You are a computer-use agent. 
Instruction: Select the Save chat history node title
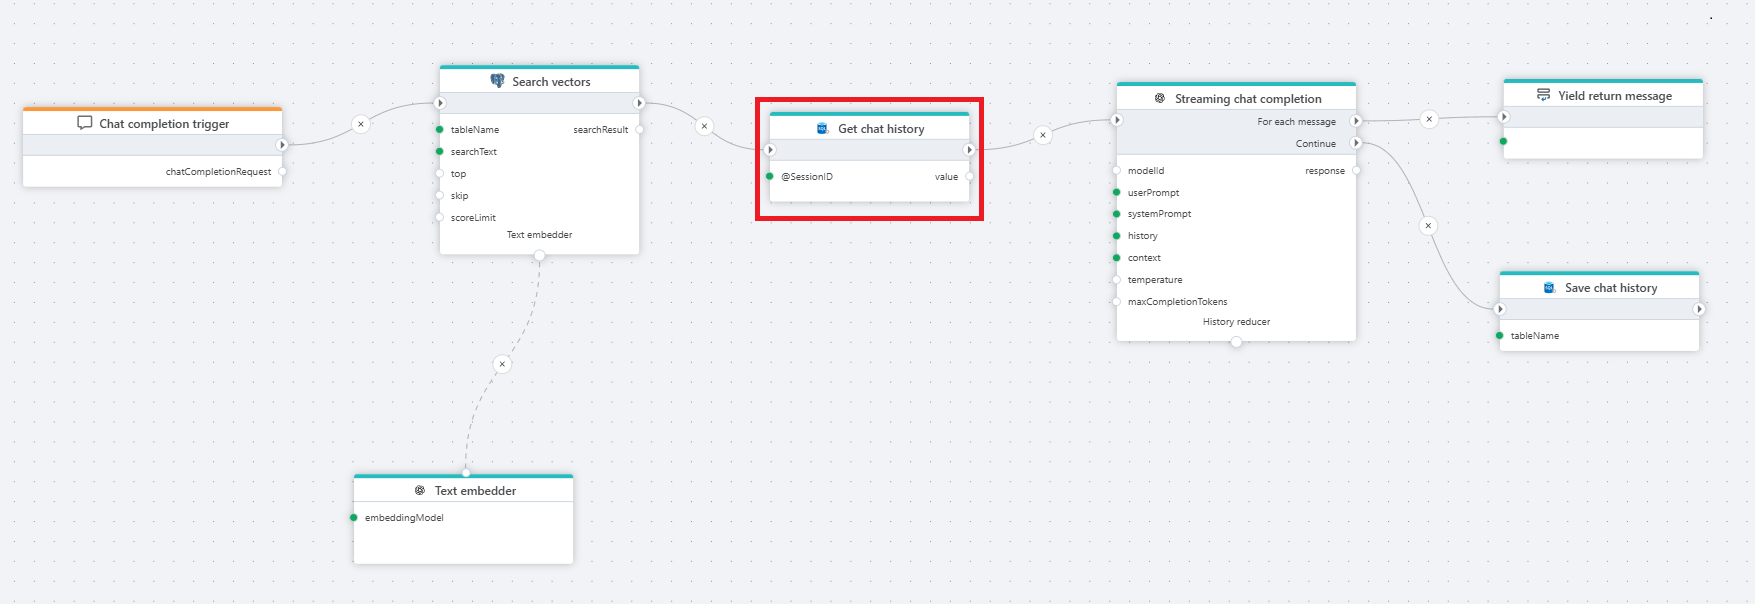pyautogui.click(x=1610, y=288)
